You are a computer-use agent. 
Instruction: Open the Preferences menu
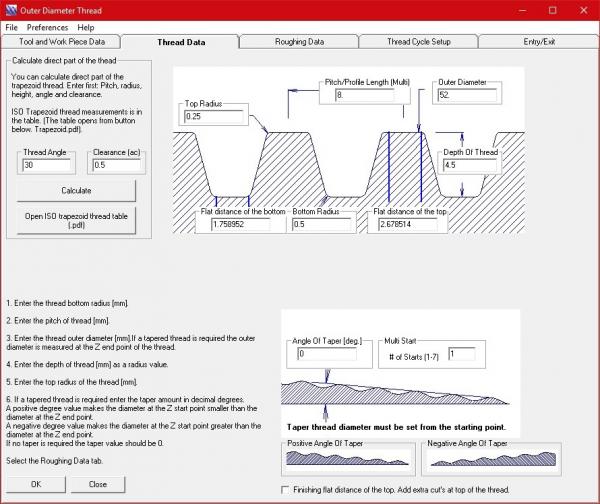[48, 27]
